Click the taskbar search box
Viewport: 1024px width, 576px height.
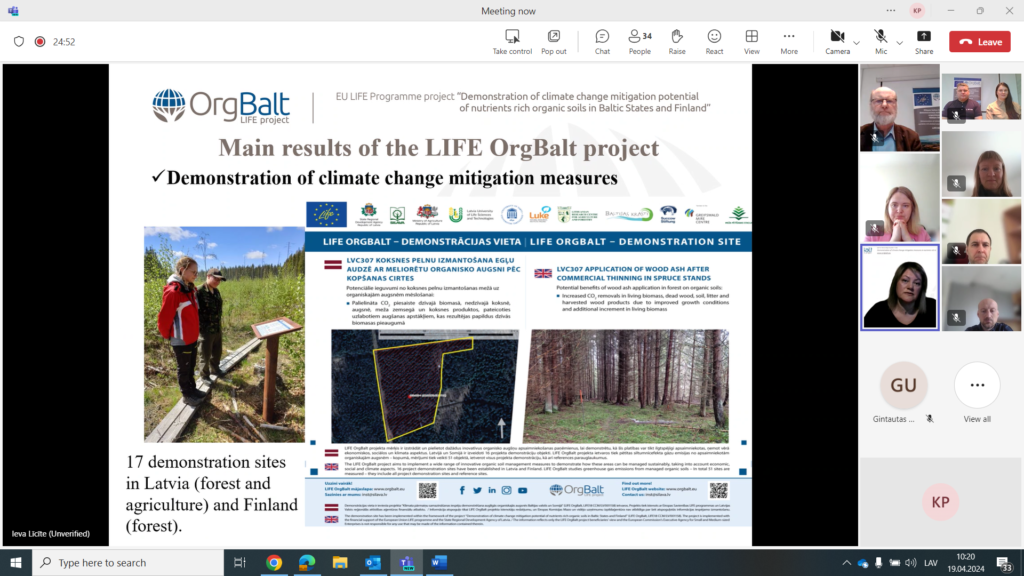pyautogui.click(x=128, y=562)
